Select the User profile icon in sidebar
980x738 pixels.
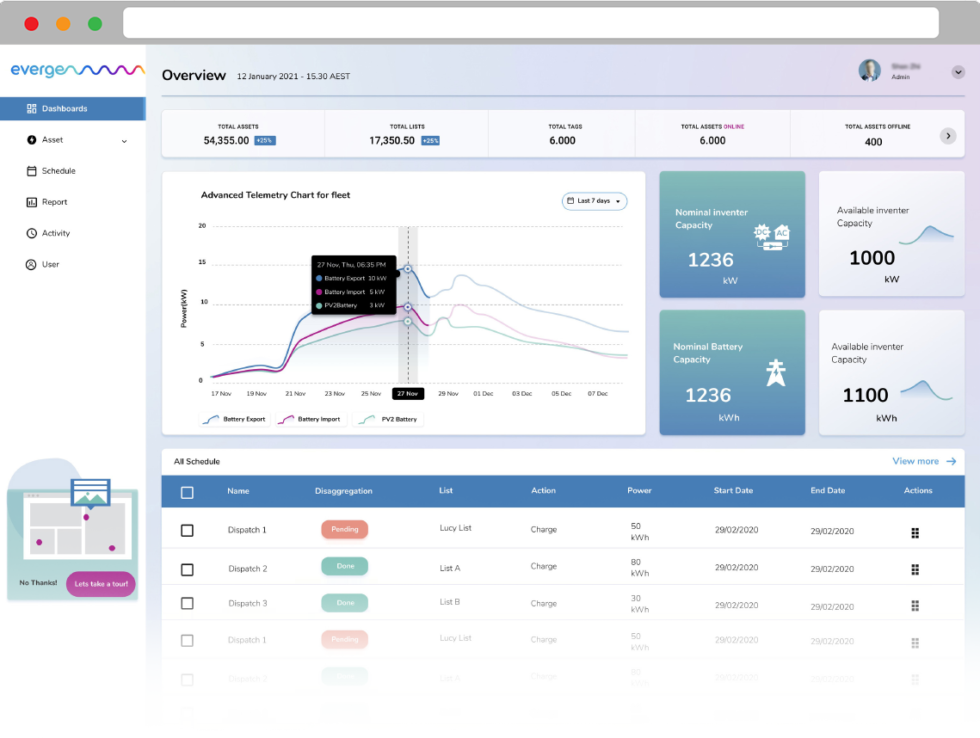click(x=33, y=264)
